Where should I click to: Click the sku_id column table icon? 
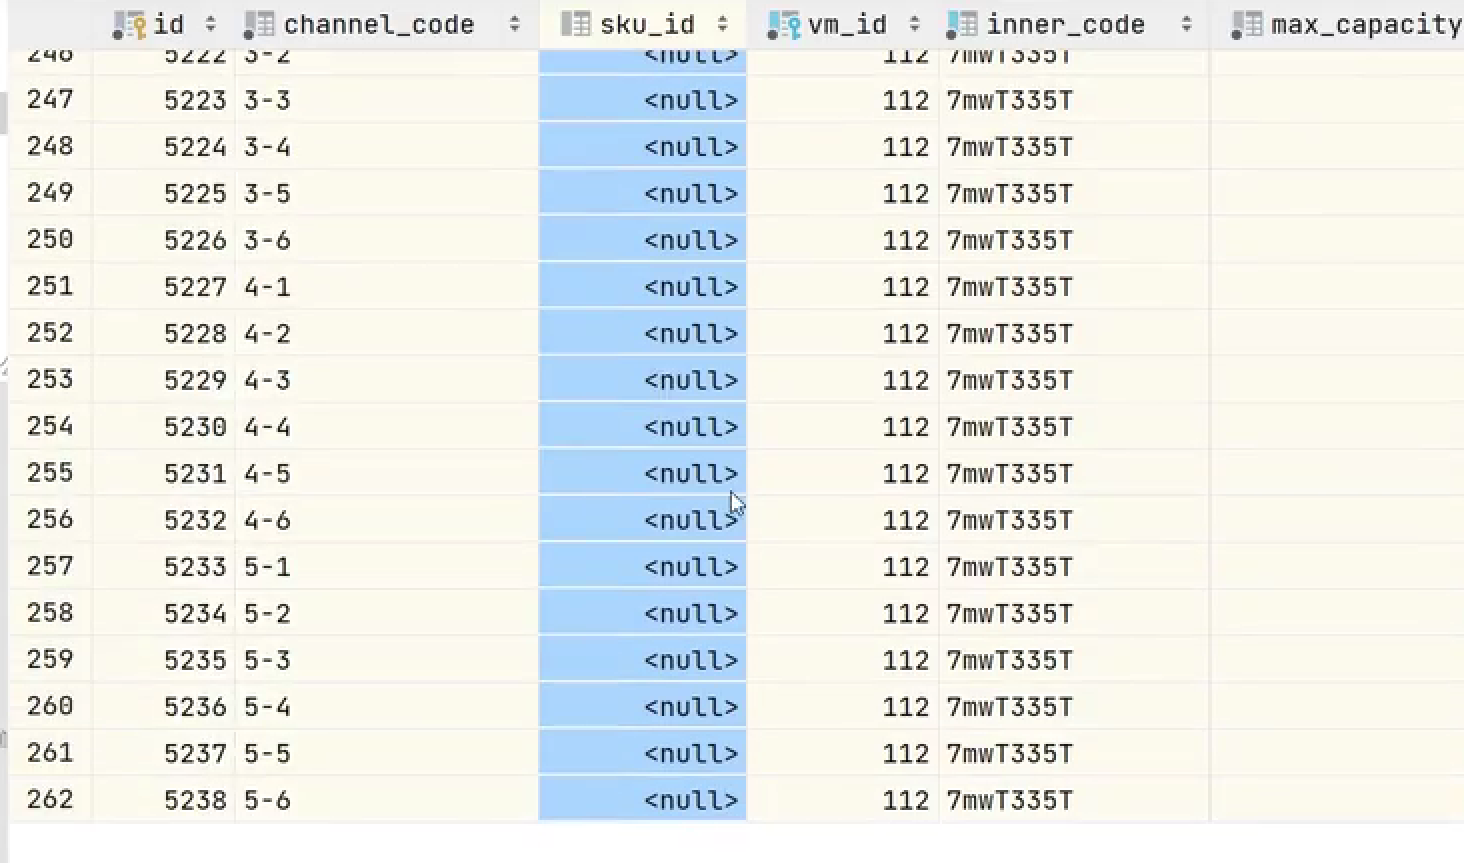(x=576, y=24)
